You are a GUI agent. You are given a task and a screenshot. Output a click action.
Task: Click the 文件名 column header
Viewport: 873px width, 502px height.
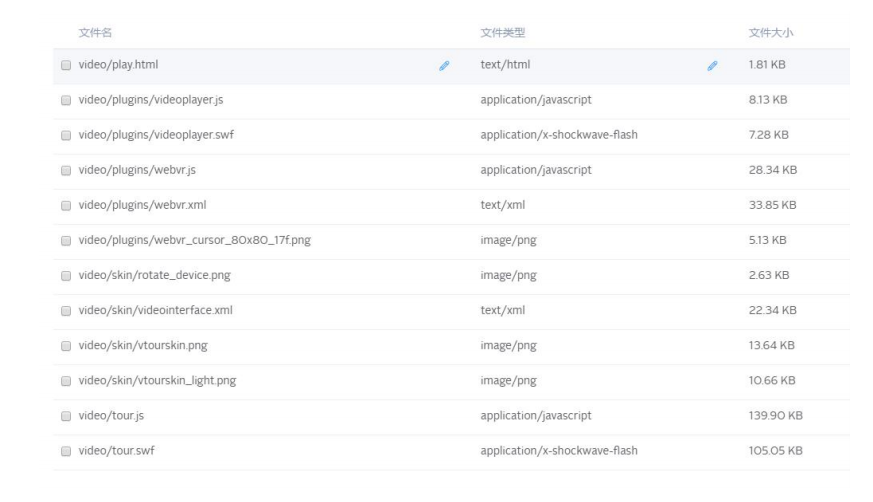point(95,33)
